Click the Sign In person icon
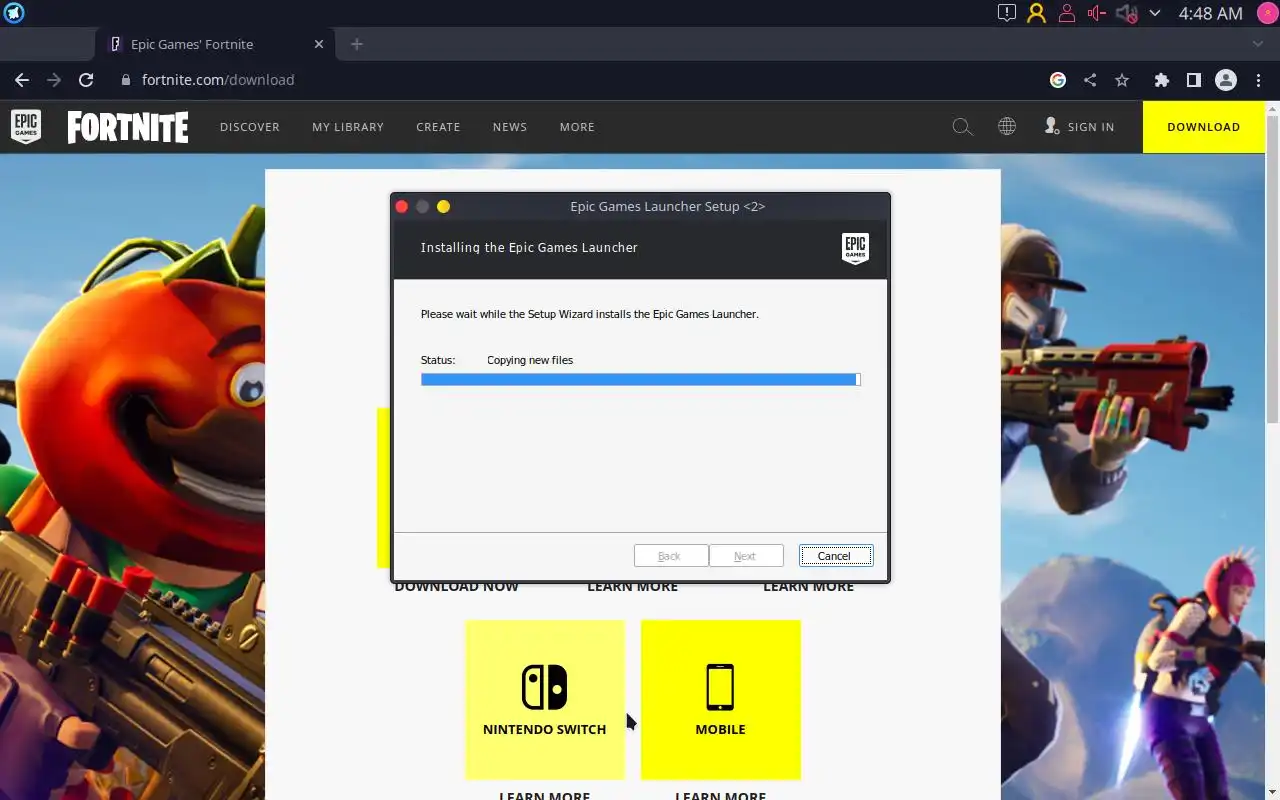Screen dimensions: 1280x800 pyautogui.click(x=1051, y=126)
